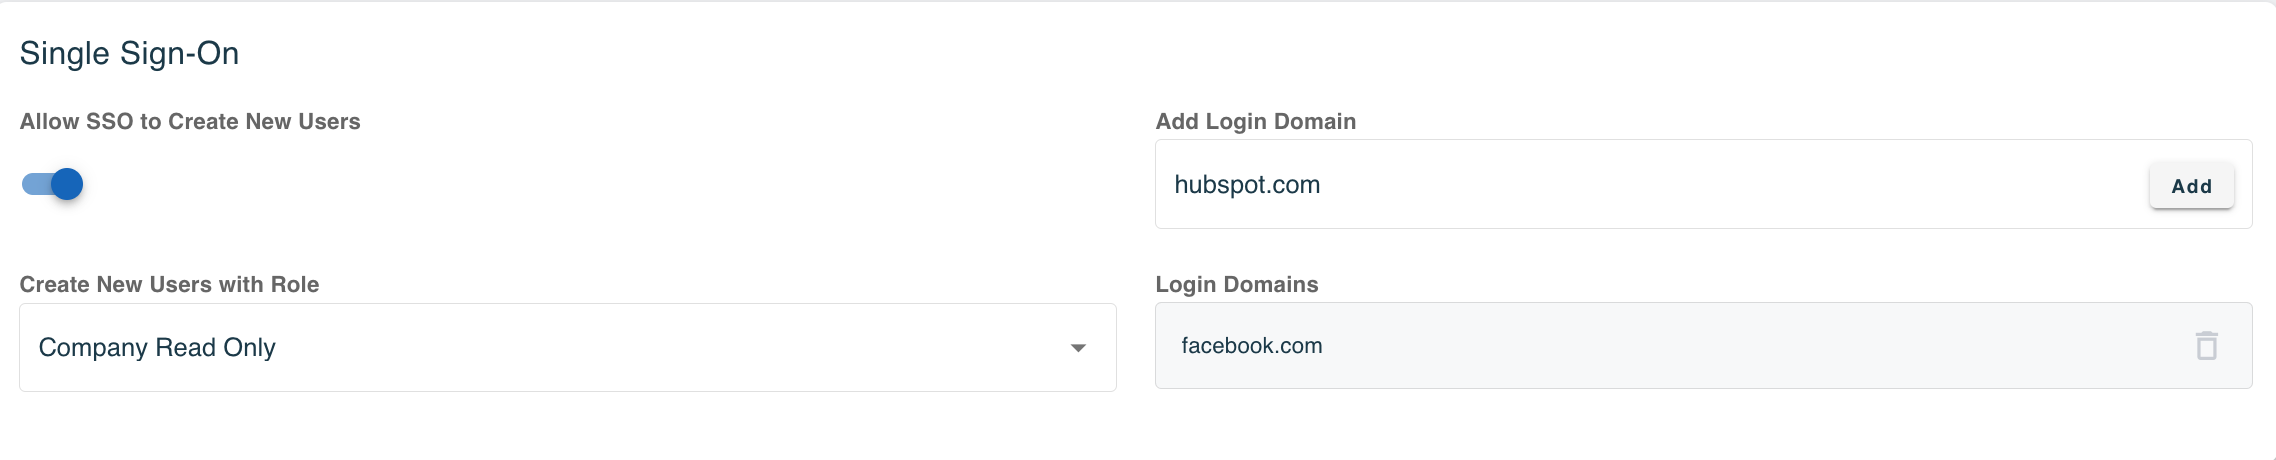The height and width of the screenshot is (460, 2276).
Task: Click the Create New Users with Role label
Action: click(x=169, y=285)
